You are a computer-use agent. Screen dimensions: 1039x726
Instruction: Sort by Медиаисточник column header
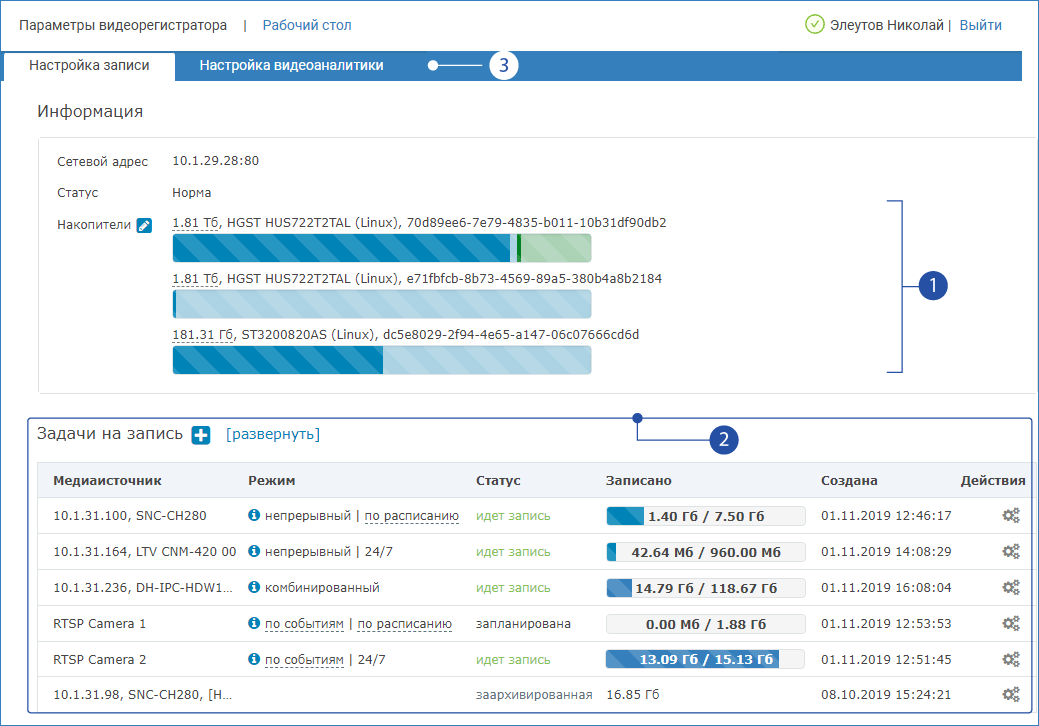107,481
